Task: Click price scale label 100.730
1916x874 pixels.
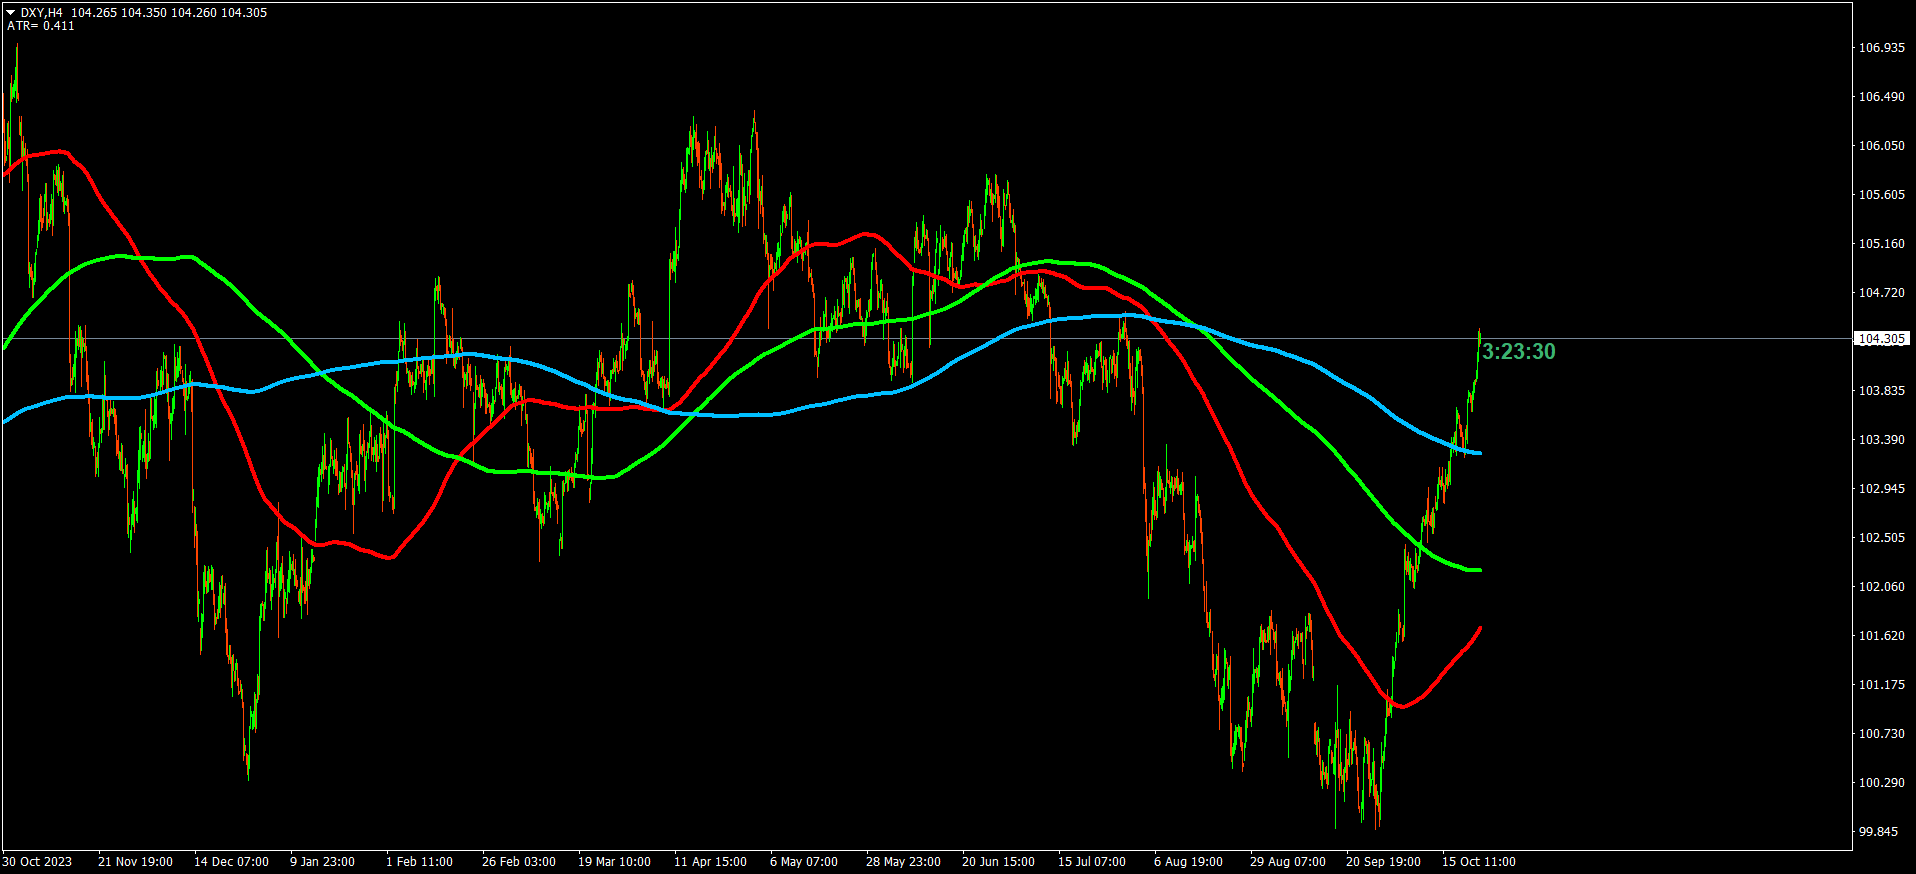Action: pos(1881,734)
